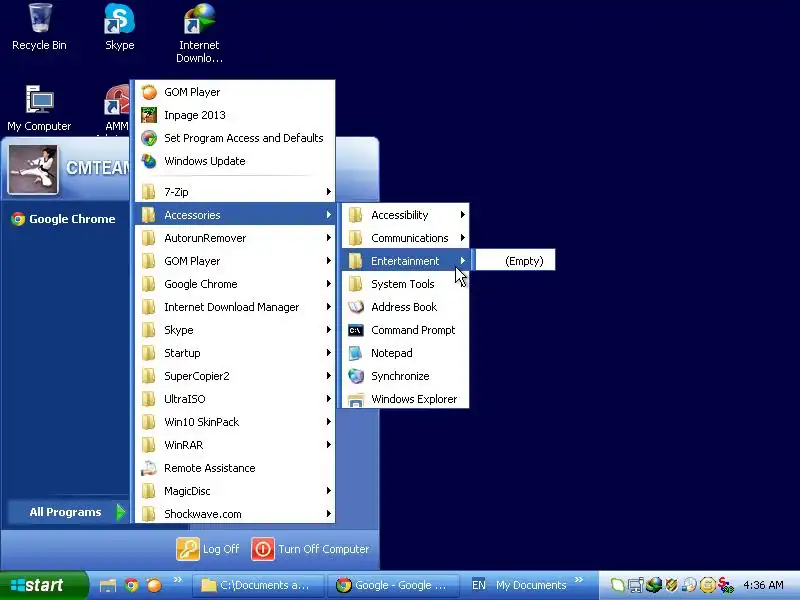Screen dimensions: 800x600
Task: Click the Windows Update icon
Action: point(149,161)
